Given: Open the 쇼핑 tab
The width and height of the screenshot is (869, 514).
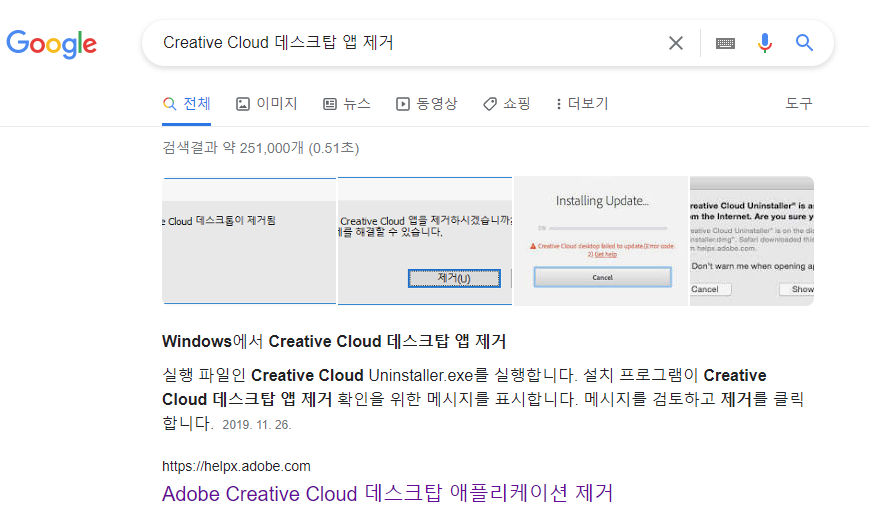Looking at the screenshot, I should point(507,104).
